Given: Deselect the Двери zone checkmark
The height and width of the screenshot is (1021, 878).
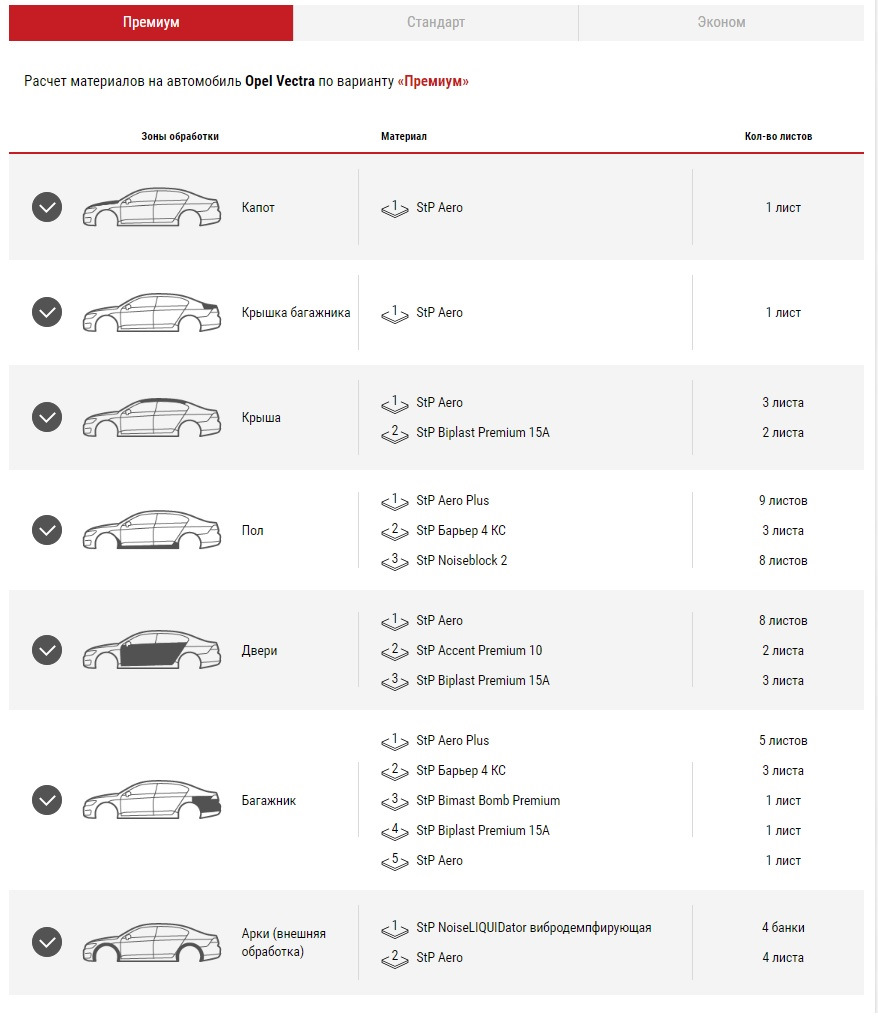Looking at the screenshot, I should pyautogui.click(x=47, y=650).
